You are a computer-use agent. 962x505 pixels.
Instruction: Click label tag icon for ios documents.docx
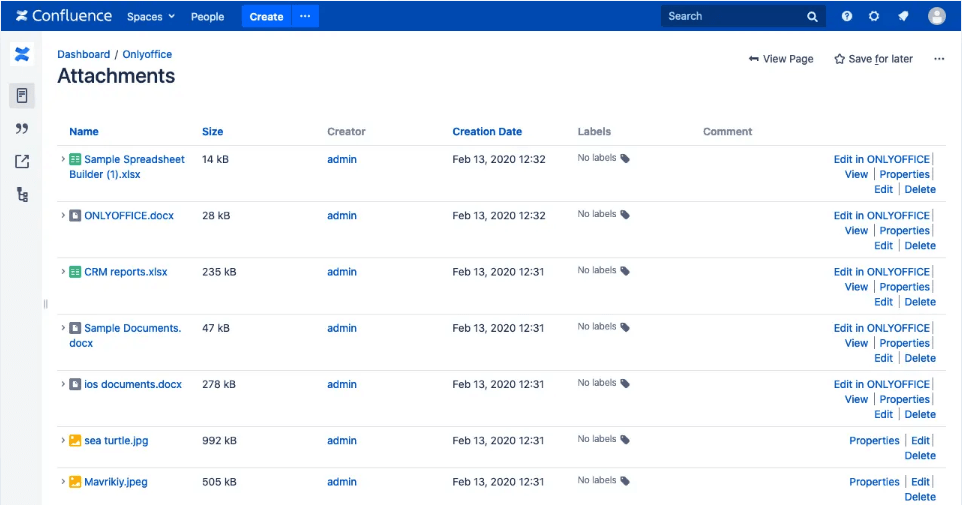[625, 384]
